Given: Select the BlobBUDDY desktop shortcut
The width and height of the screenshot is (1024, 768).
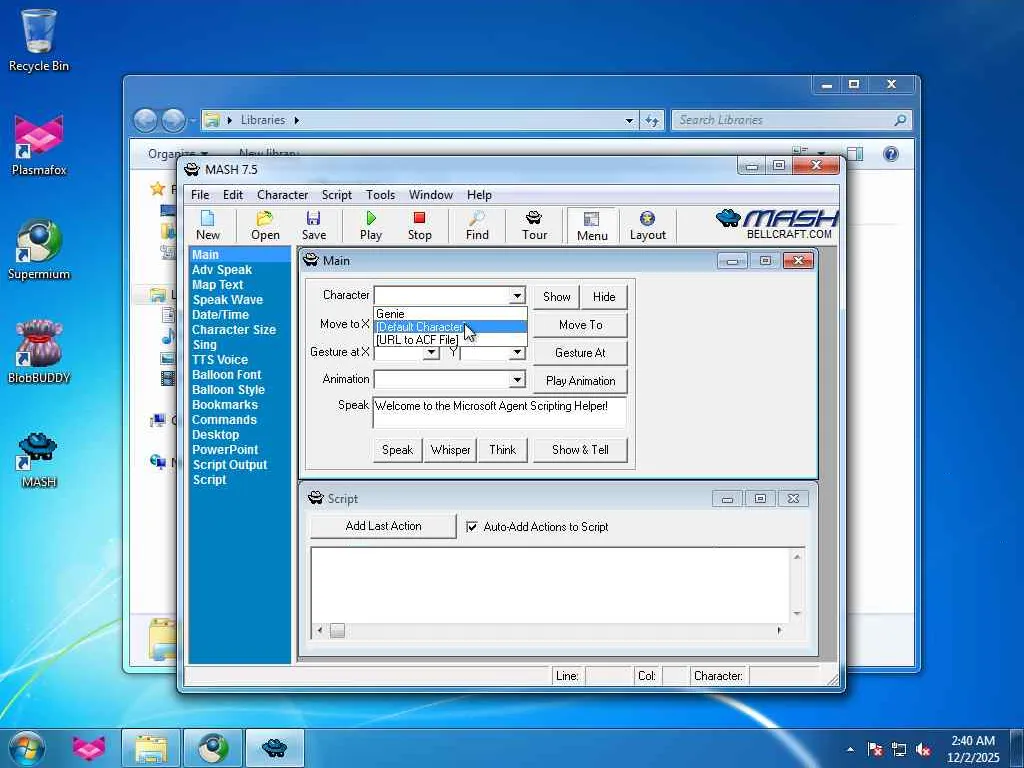Looking at the screenshot, I should pyautogui.click(x=39, y=353).
